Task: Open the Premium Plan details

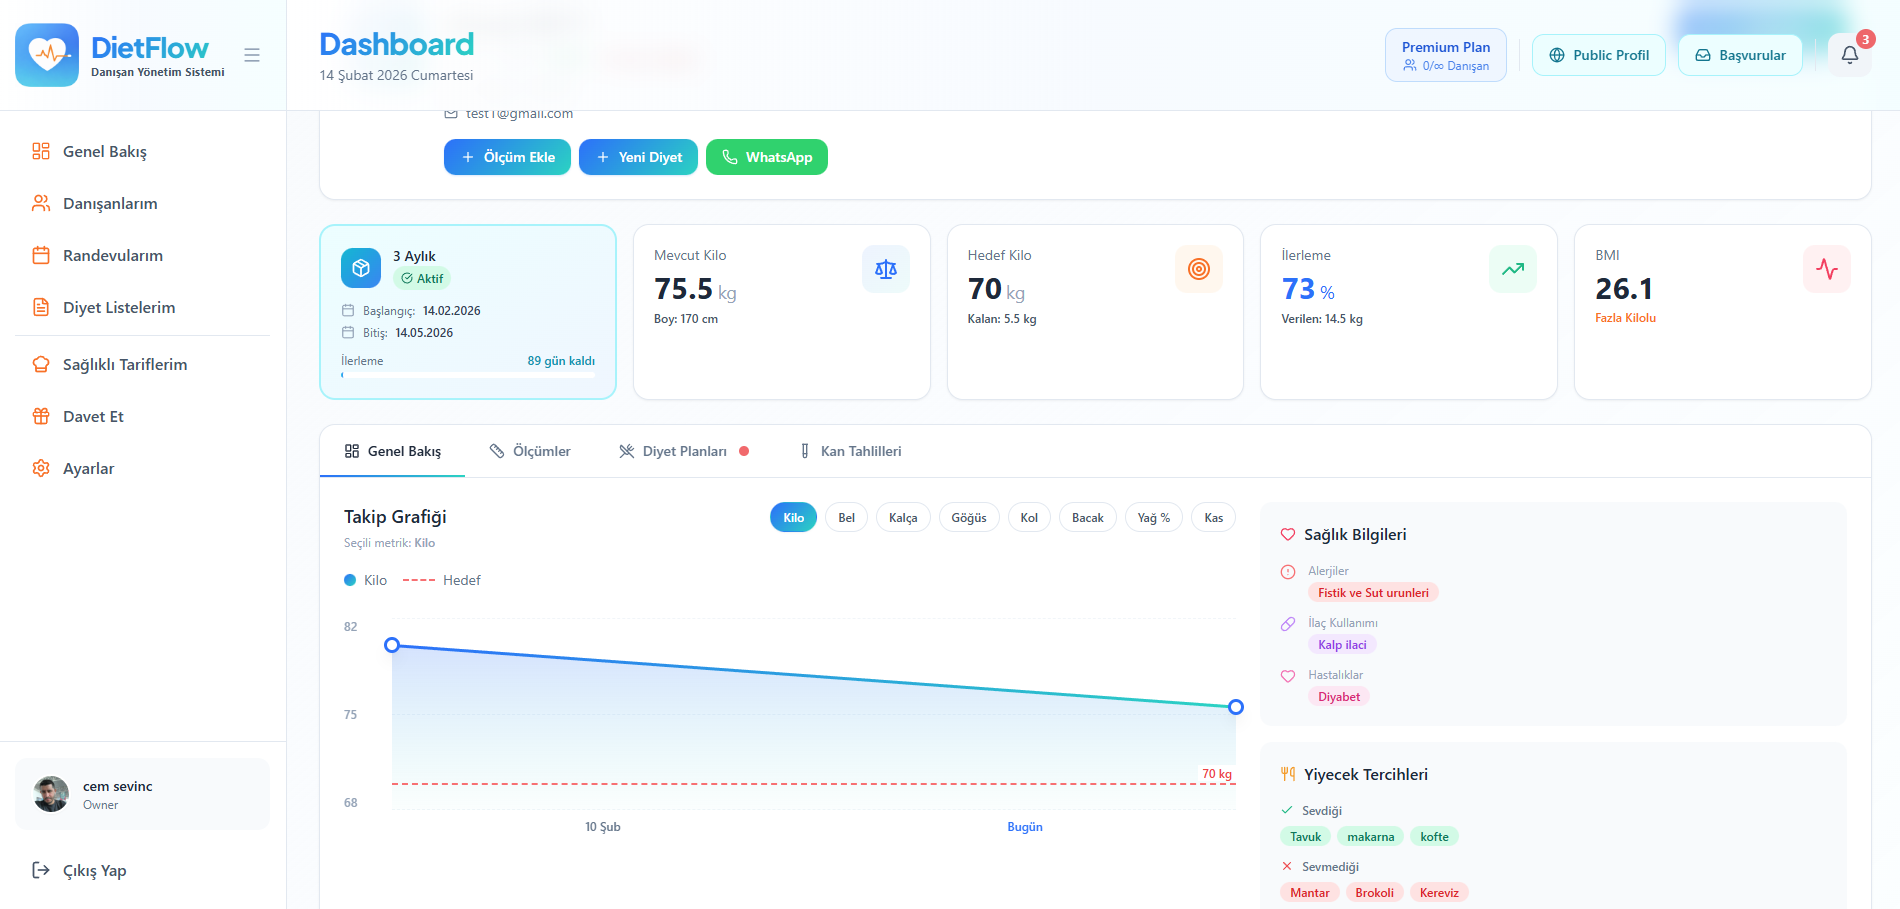Action: (1445, 55)
